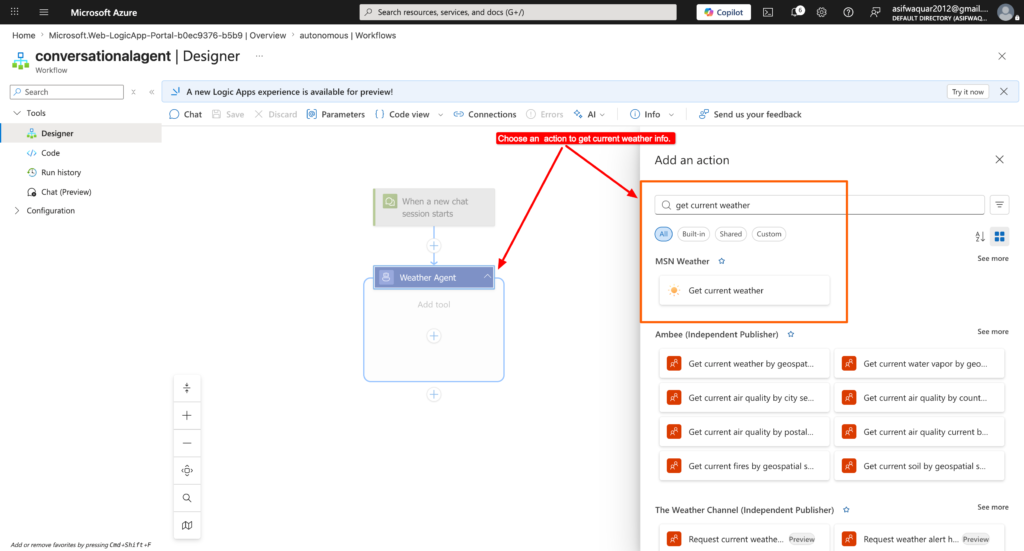Screen dimensions: 1024x551
Task: Click the fit-to-view icon in canvas controls
Action: click(187, 470)
